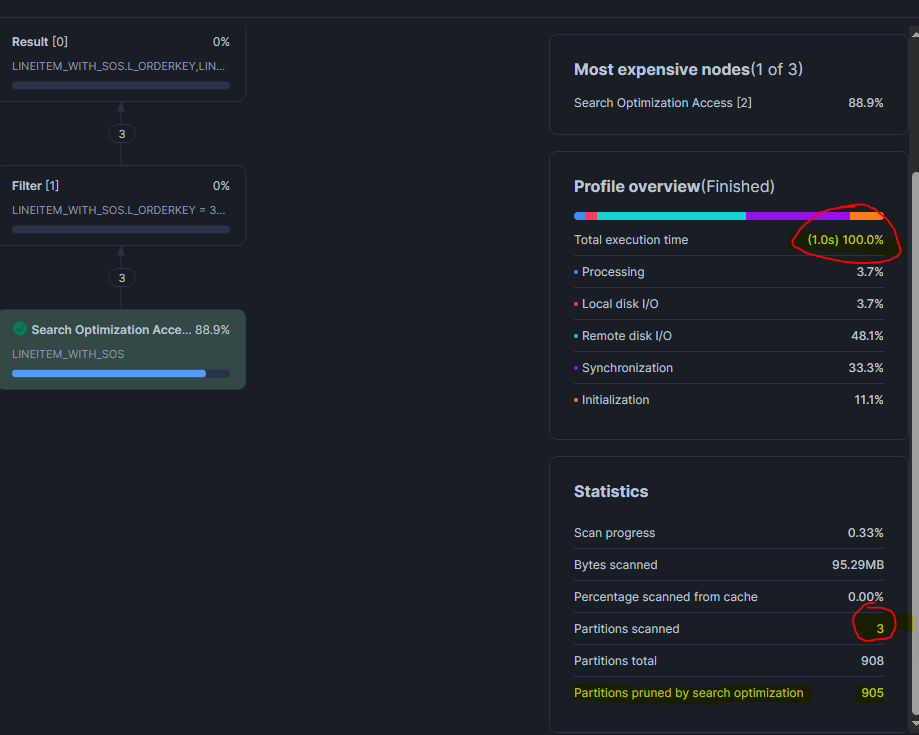
Task: Click the Total execution time row
Action: click(728, 240)
